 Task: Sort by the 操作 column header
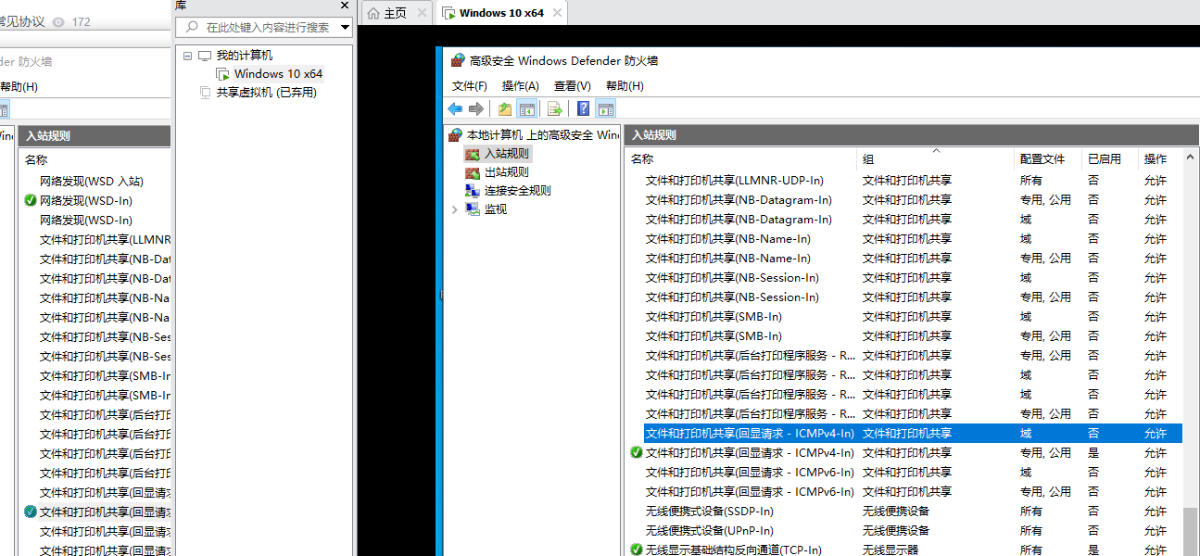(1160, 159)
